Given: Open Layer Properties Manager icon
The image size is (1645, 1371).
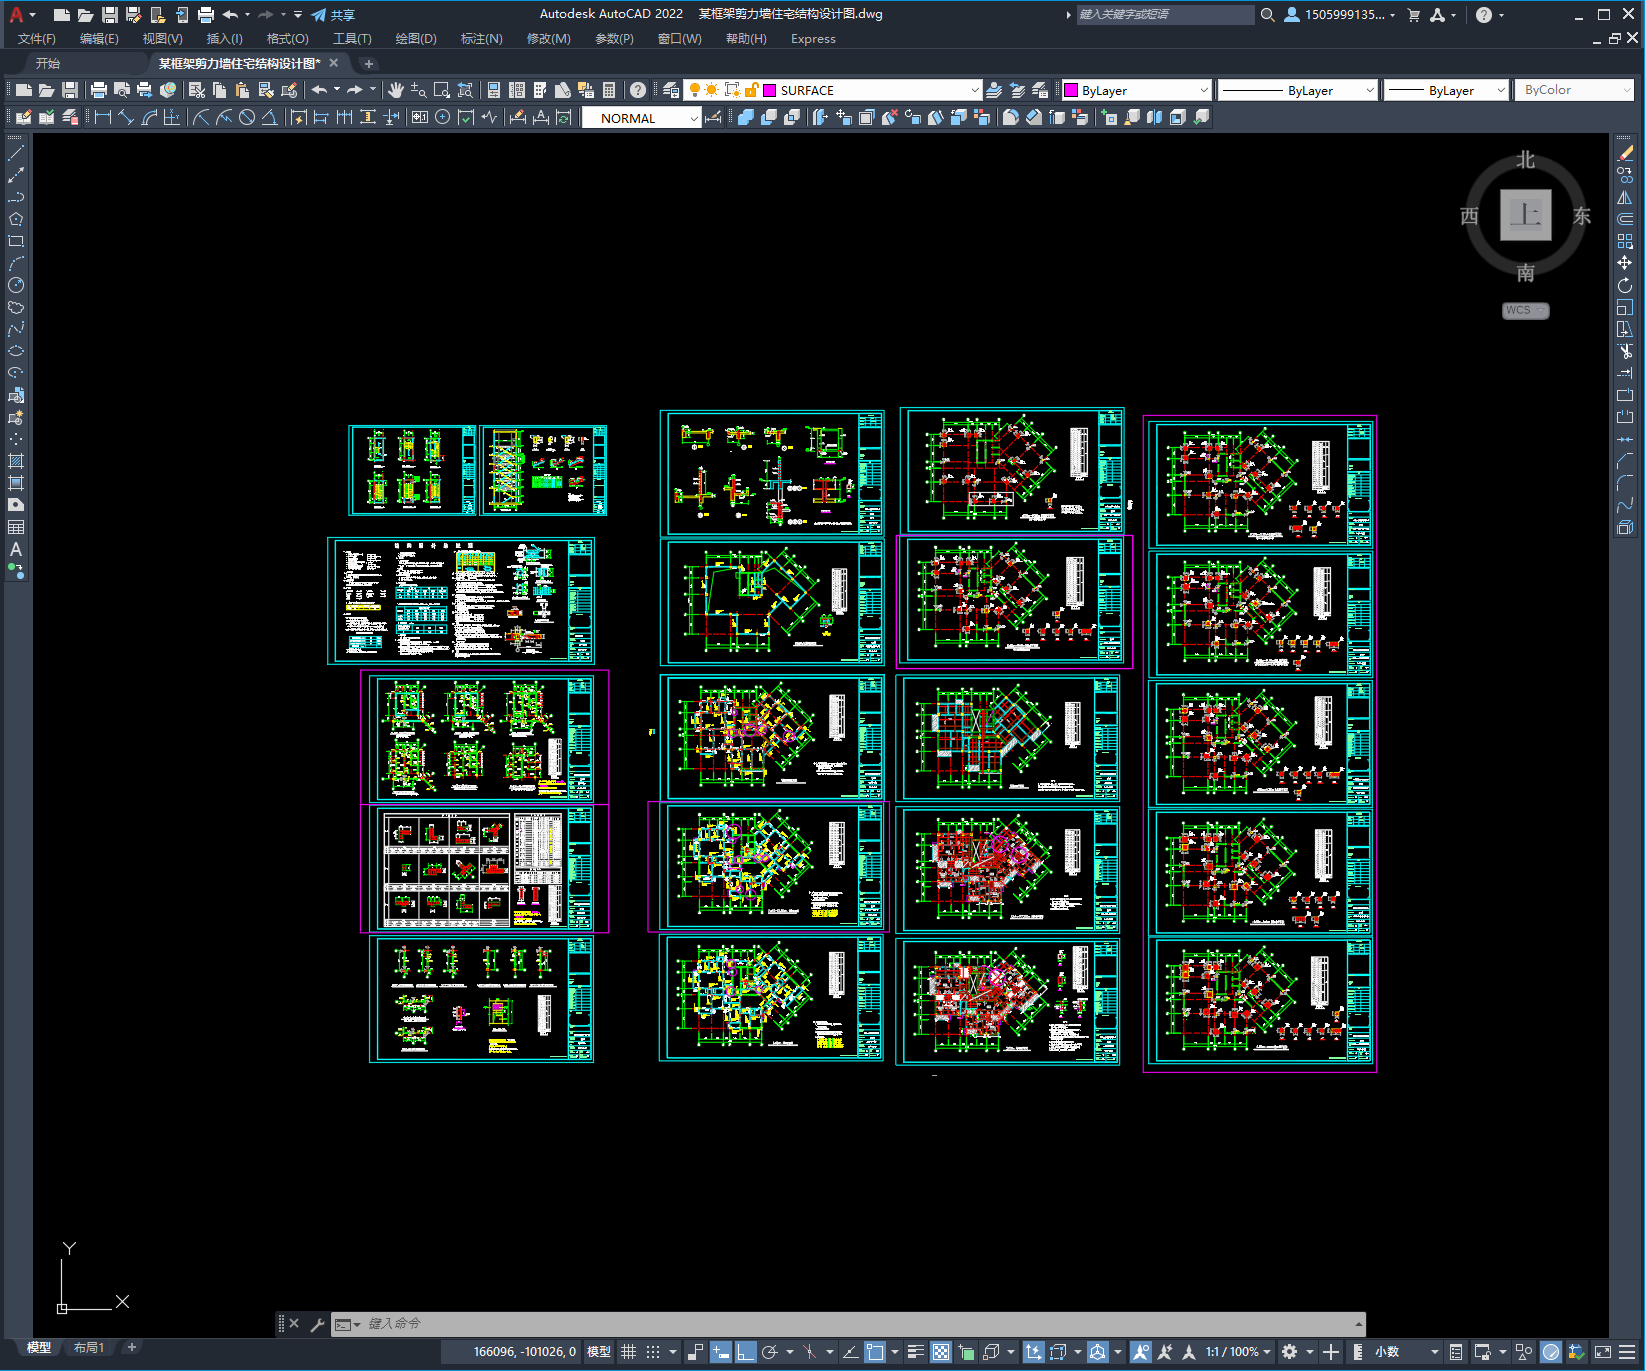Looking at the screenshot, I should tap(671, 90).
